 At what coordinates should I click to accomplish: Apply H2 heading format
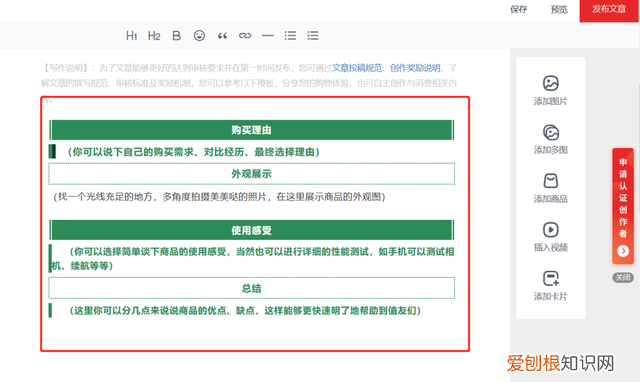click(154, 36)
